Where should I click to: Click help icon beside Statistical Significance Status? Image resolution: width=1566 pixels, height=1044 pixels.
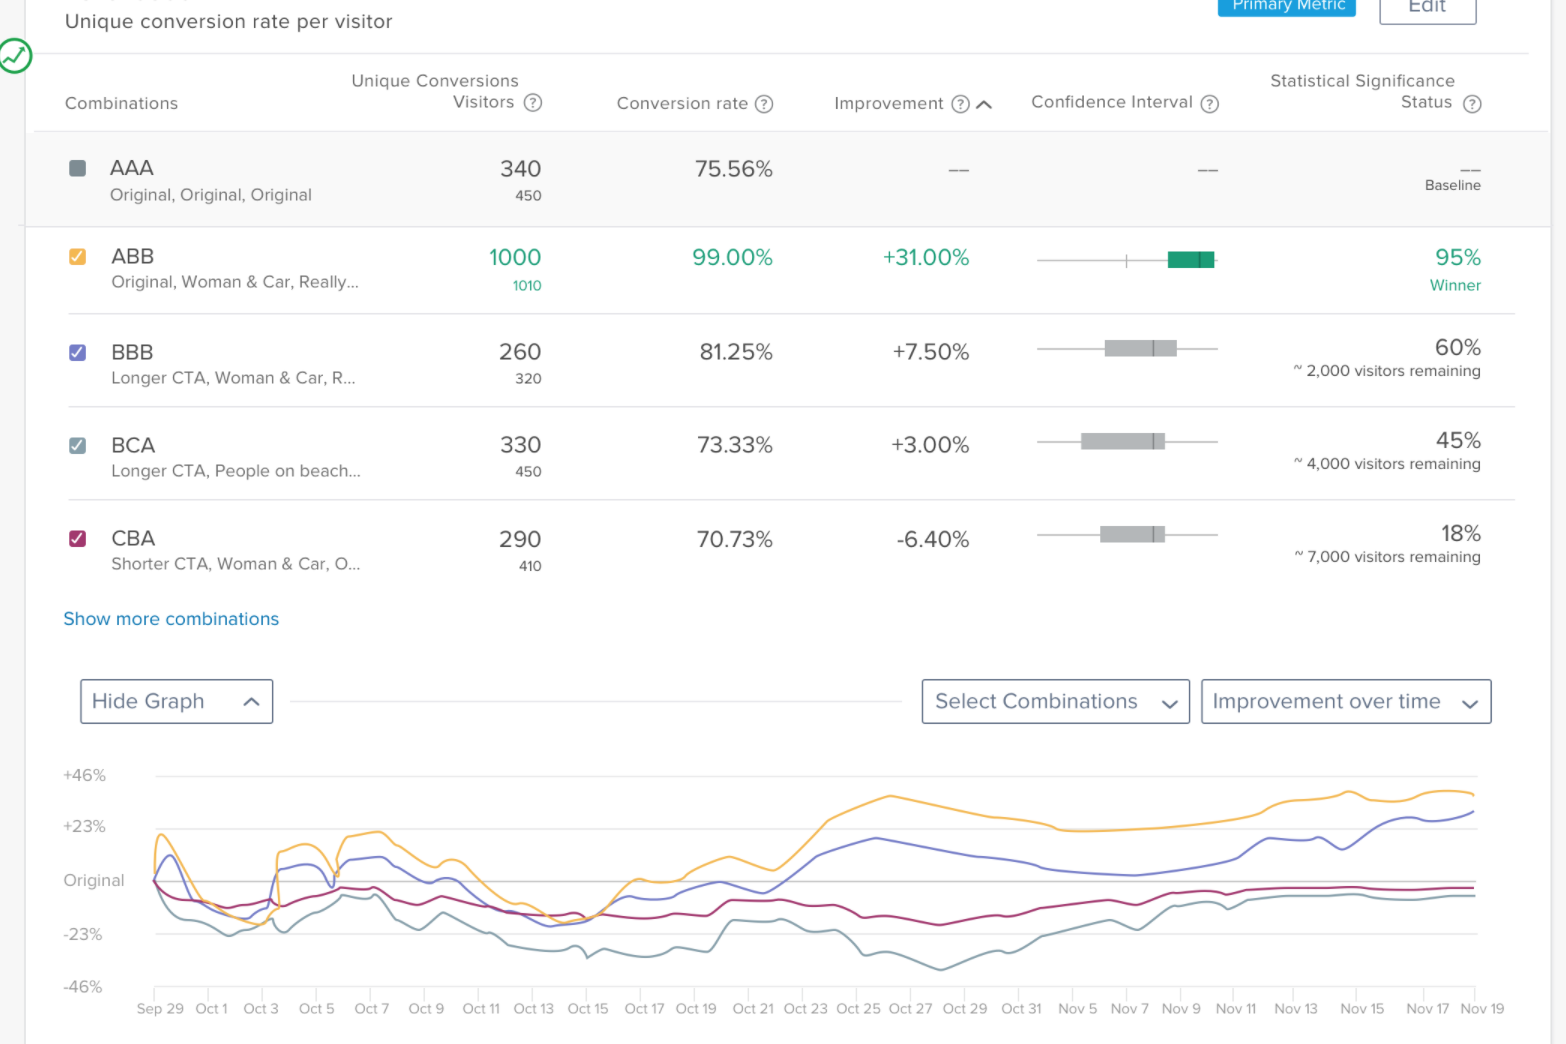pos(1472,104)
